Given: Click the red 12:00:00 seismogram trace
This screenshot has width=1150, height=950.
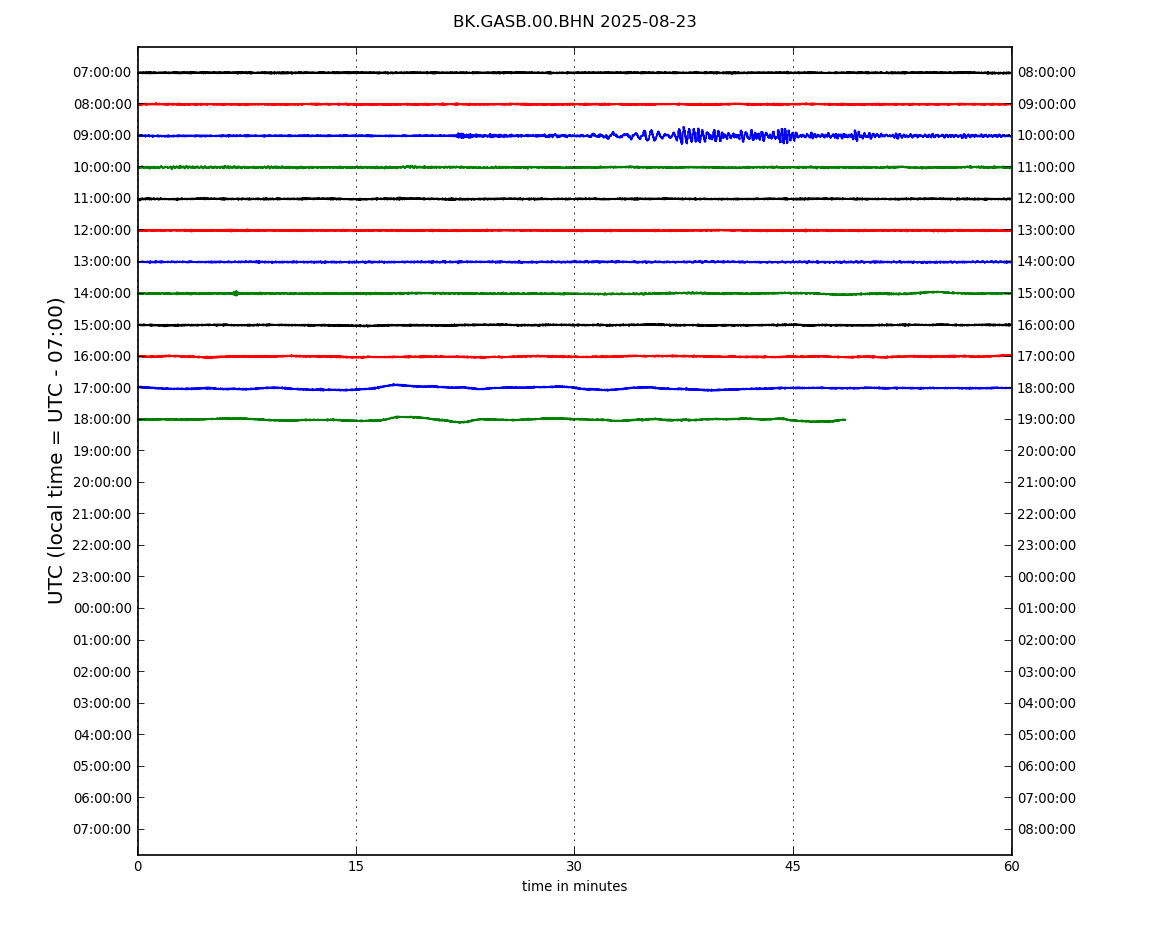Looking at the screenshot, I should (574, 230).
